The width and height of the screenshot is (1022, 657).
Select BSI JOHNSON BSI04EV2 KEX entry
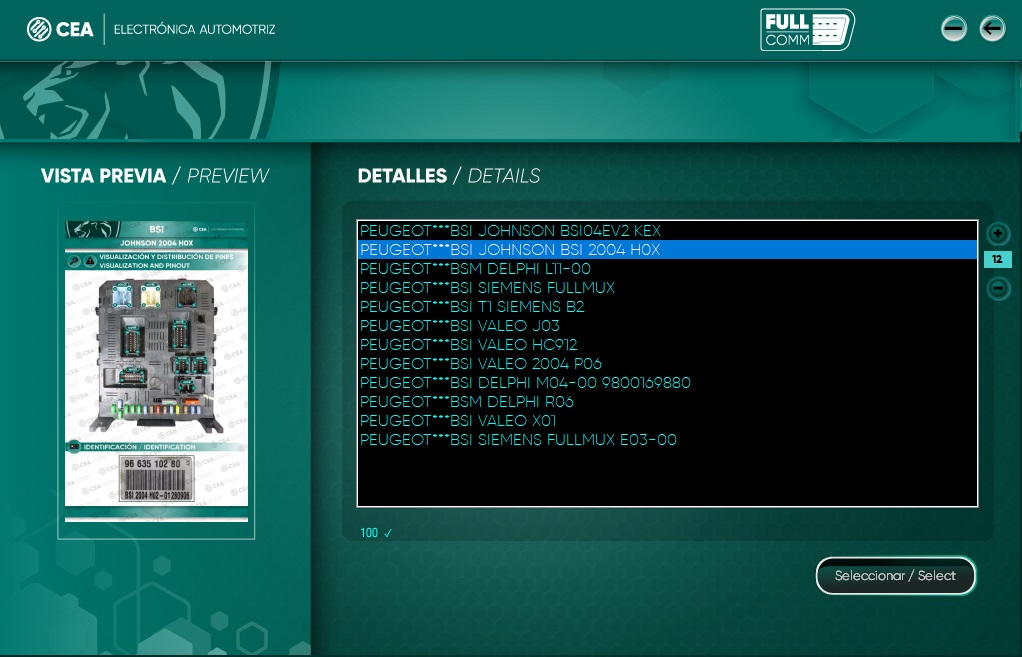click(510, 231)
